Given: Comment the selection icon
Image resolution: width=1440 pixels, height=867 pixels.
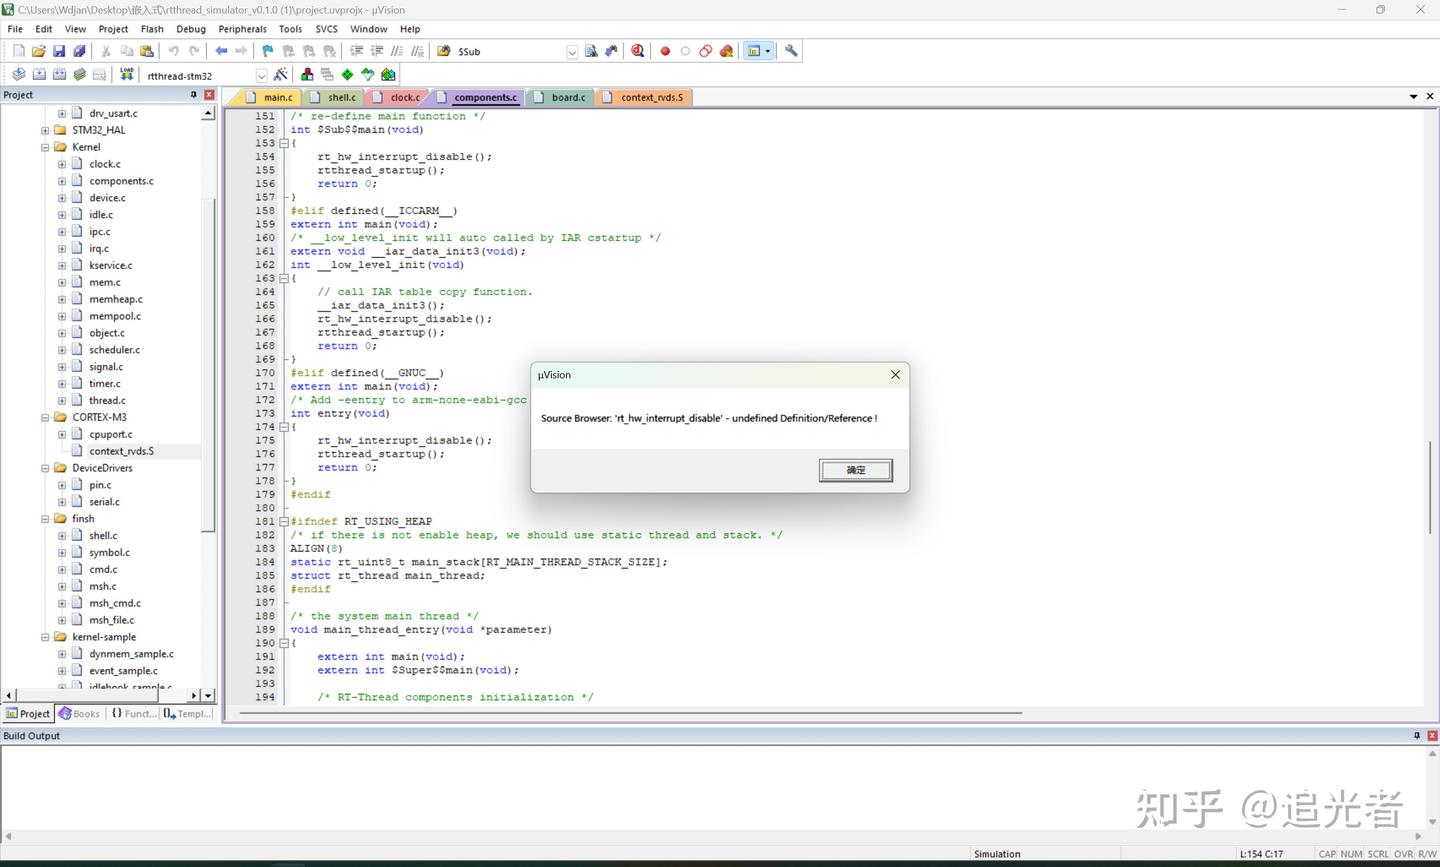Looking at the screenshot, I should tap(397, 51).
